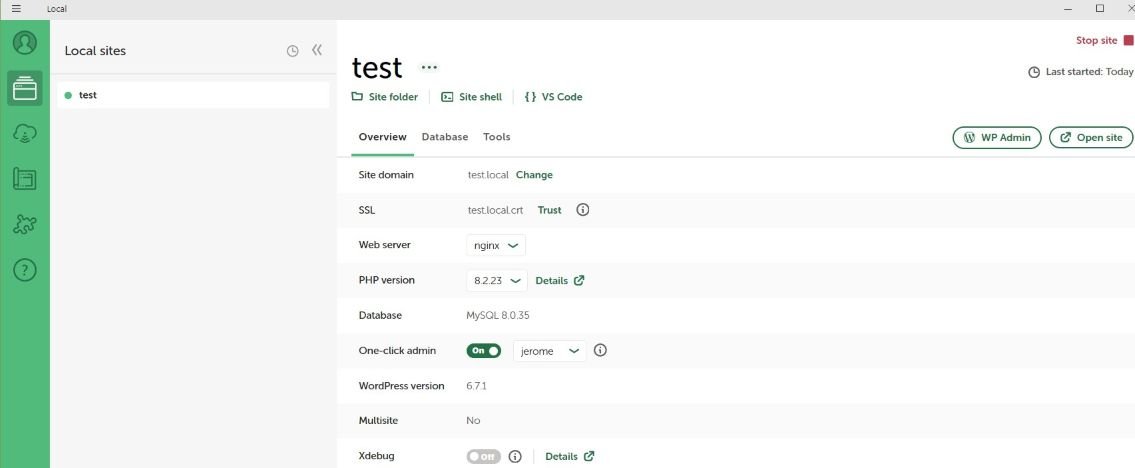Open the hamburger menu in the title bar
This screenshot has width=1135, height=468.
[x=17, y=9]
